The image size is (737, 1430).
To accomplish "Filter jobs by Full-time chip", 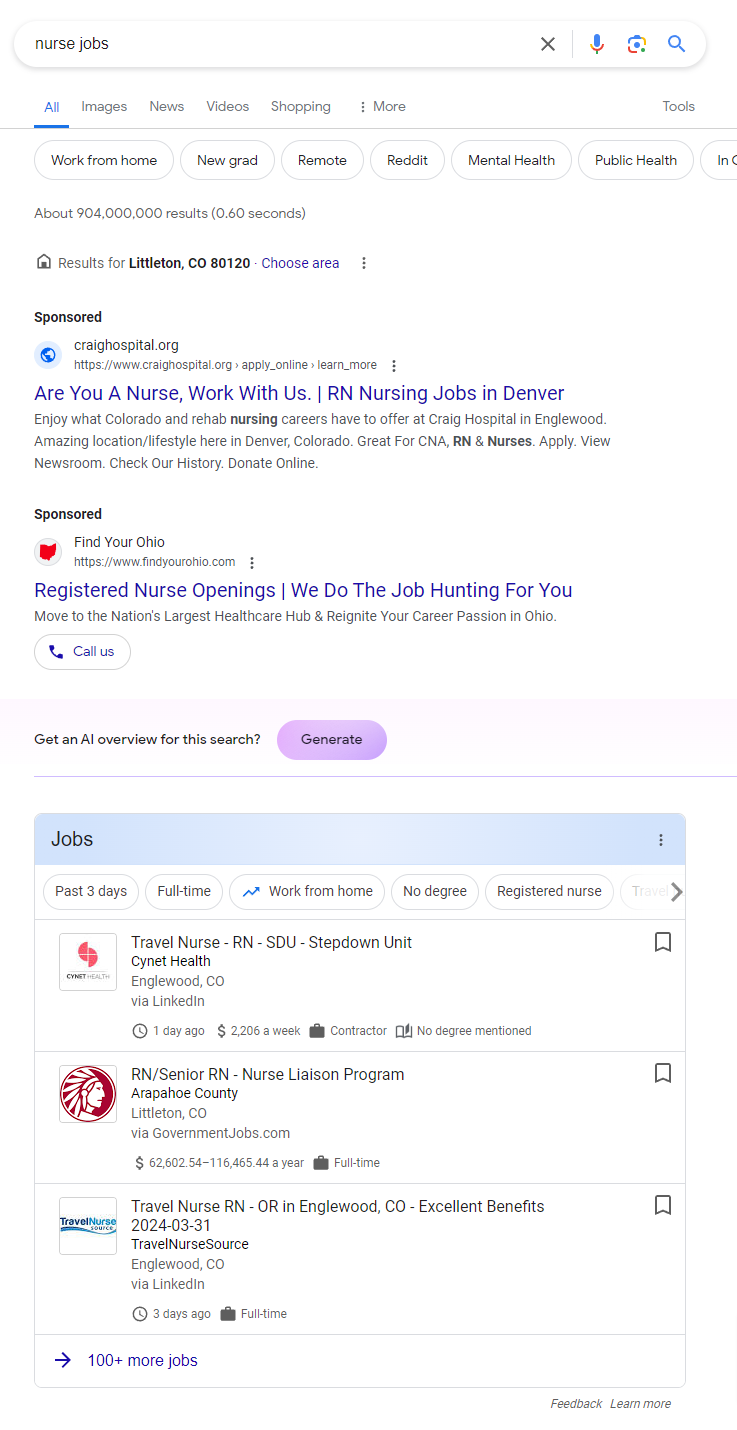I will point(184,891).
